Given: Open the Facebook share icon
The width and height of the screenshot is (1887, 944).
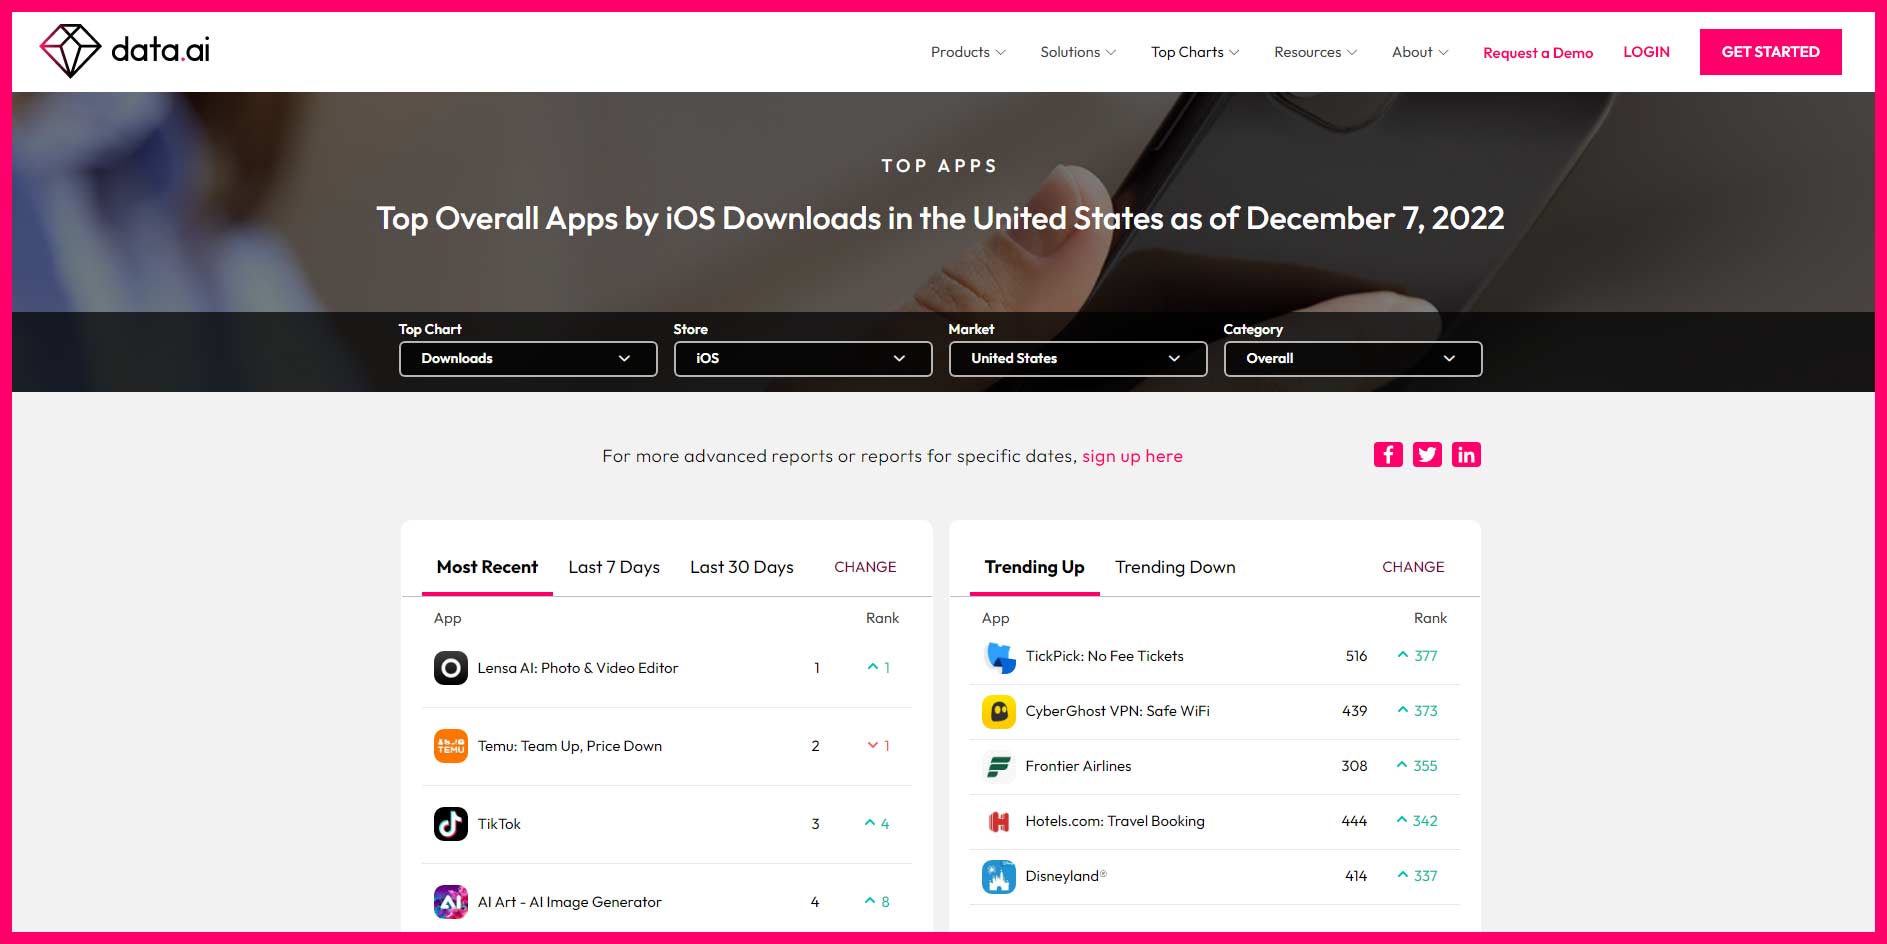Looking at the screenshot, I should 1388,454.
